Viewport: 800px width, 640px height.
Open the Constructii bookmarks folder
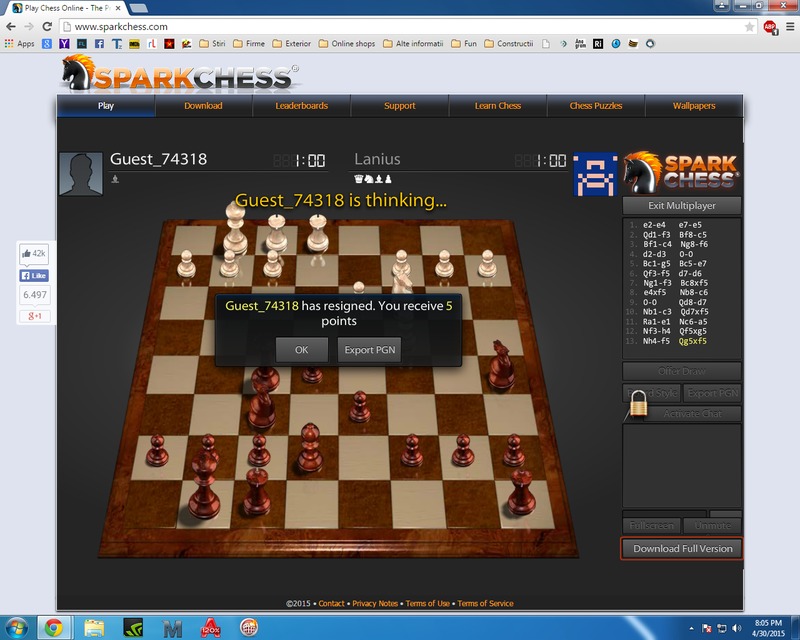509,44
